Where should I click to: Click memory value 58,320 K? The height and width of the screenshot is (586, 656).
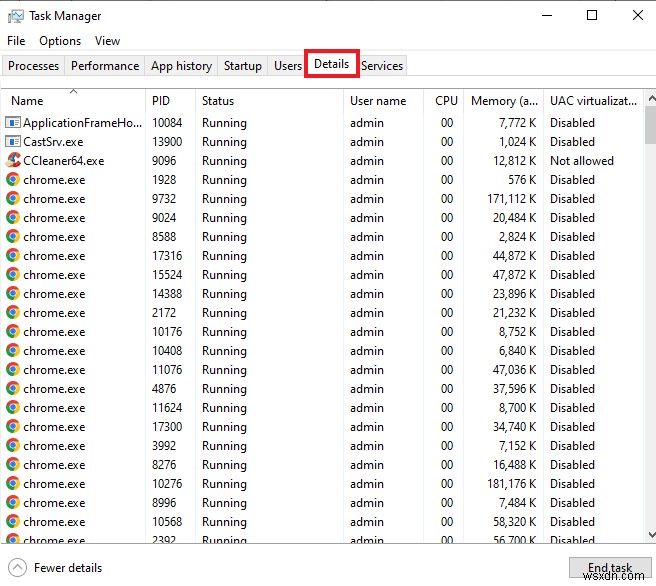[514, 522]
